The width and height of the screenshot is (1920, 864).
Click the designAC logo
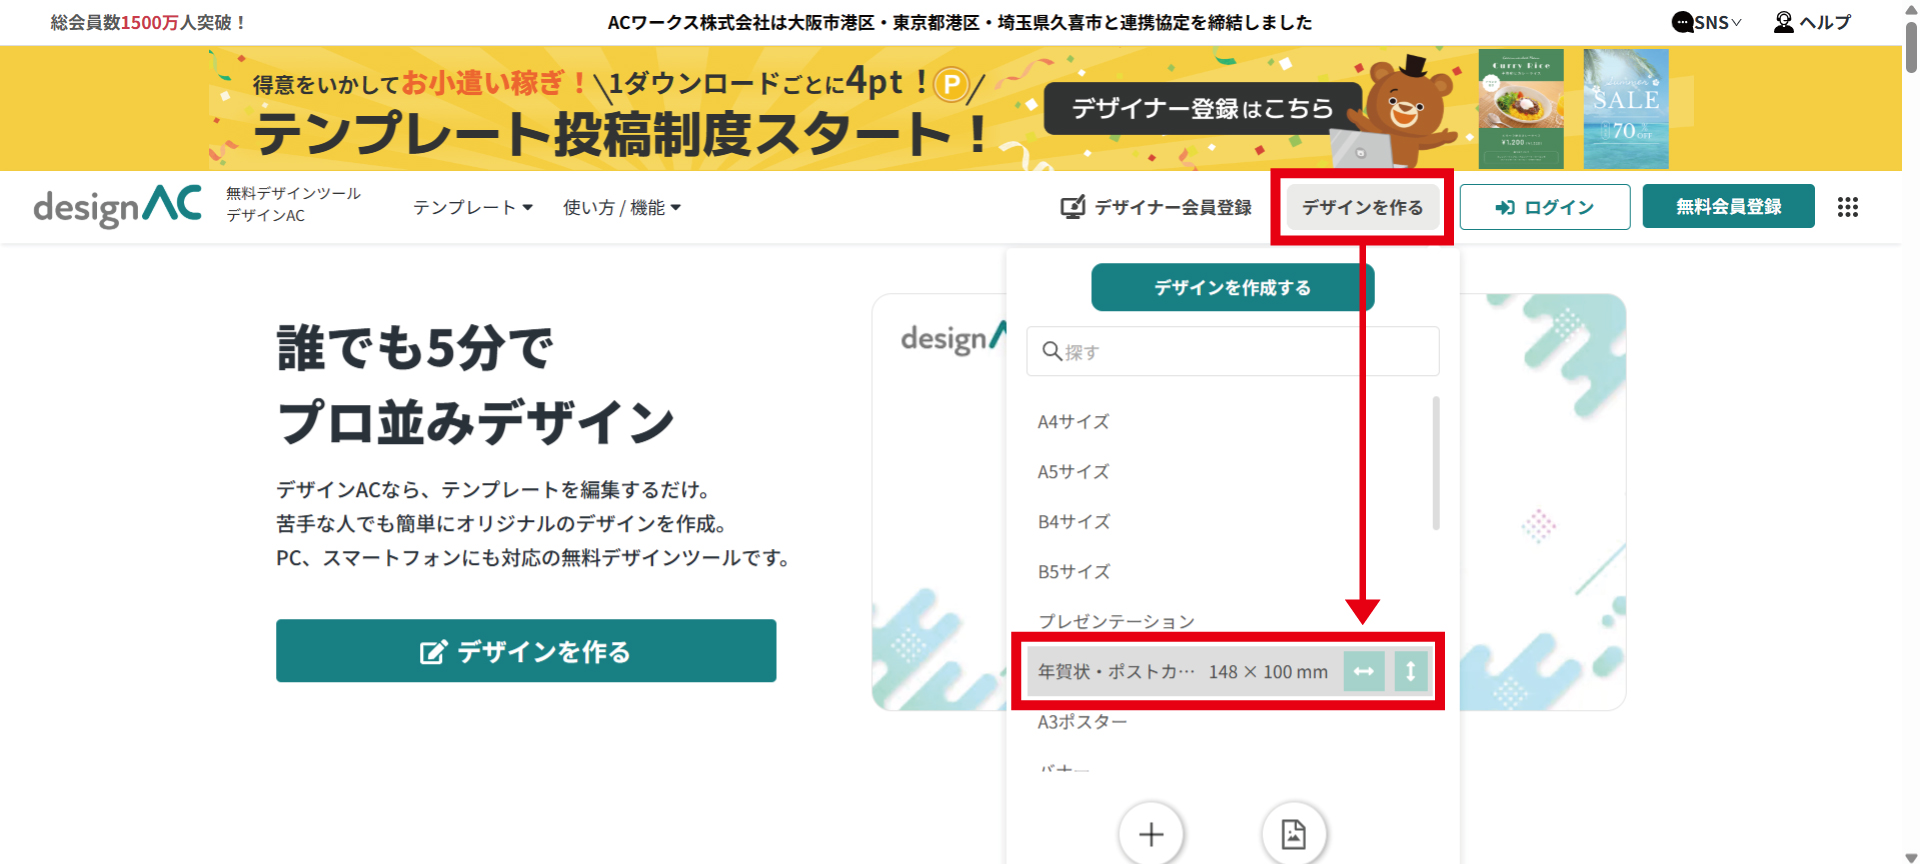point(118,207)
